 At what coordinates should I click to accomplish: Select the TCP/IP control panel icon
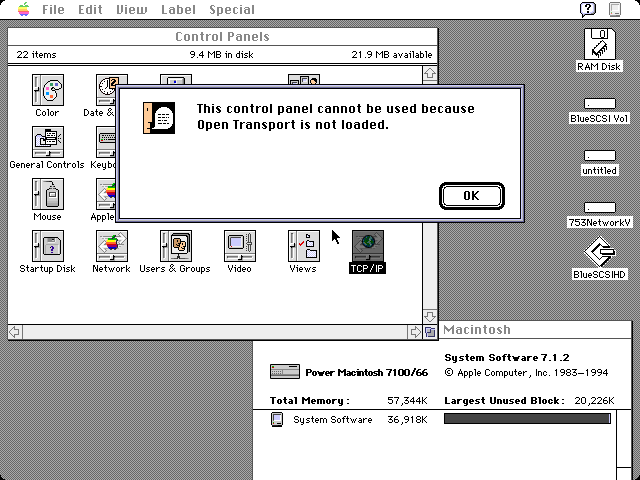367,246
